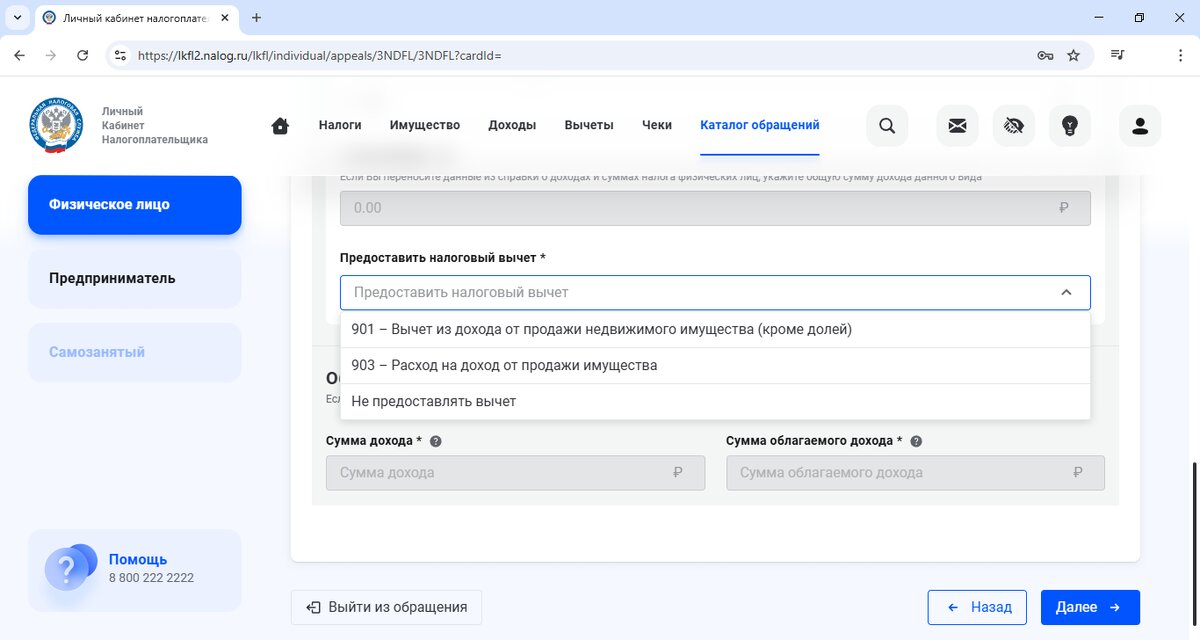
Task: Select option 901 Вычет из дохода от продажи
Action: 715,329
